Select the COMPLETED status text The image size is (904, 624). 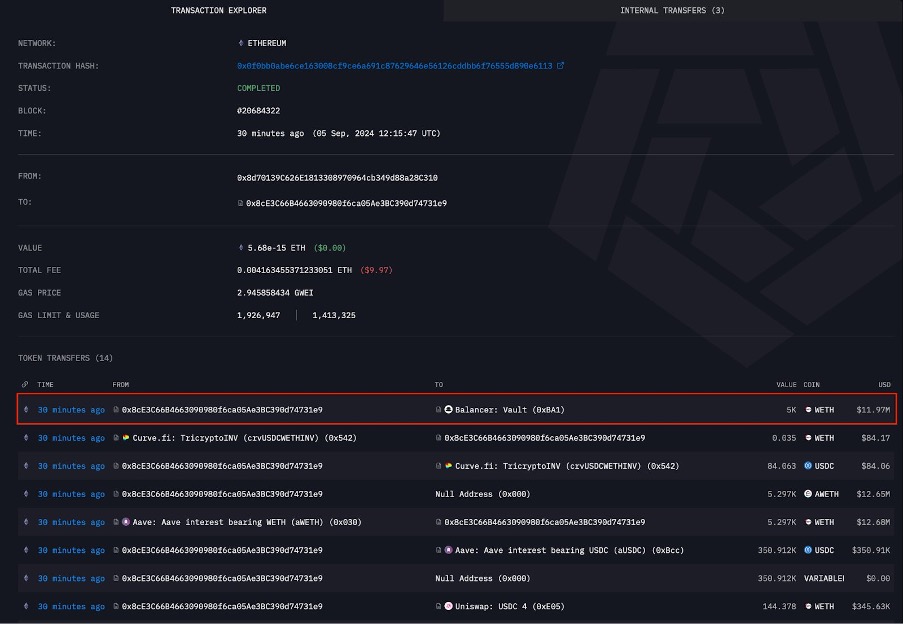pos(258,88)
